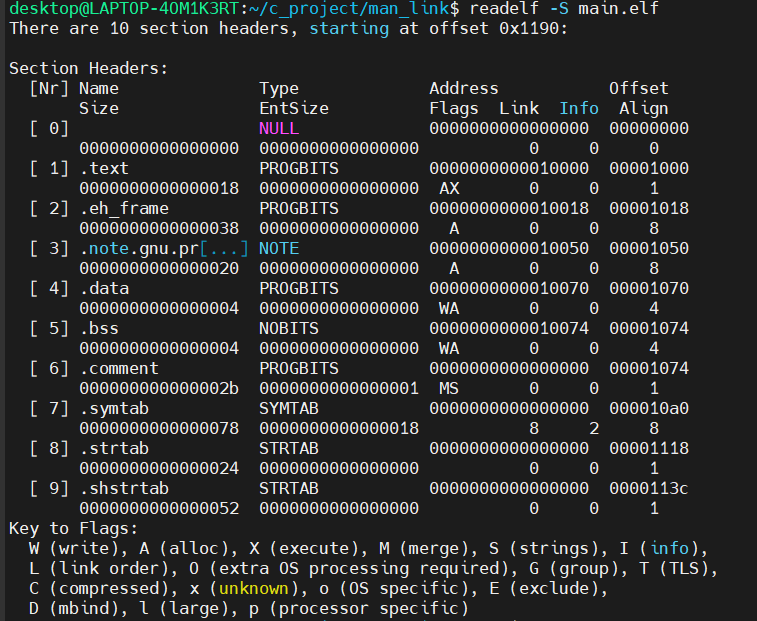Click the 'MS' flags value
Screen dimensions: 757x621
tap(449, 389)
